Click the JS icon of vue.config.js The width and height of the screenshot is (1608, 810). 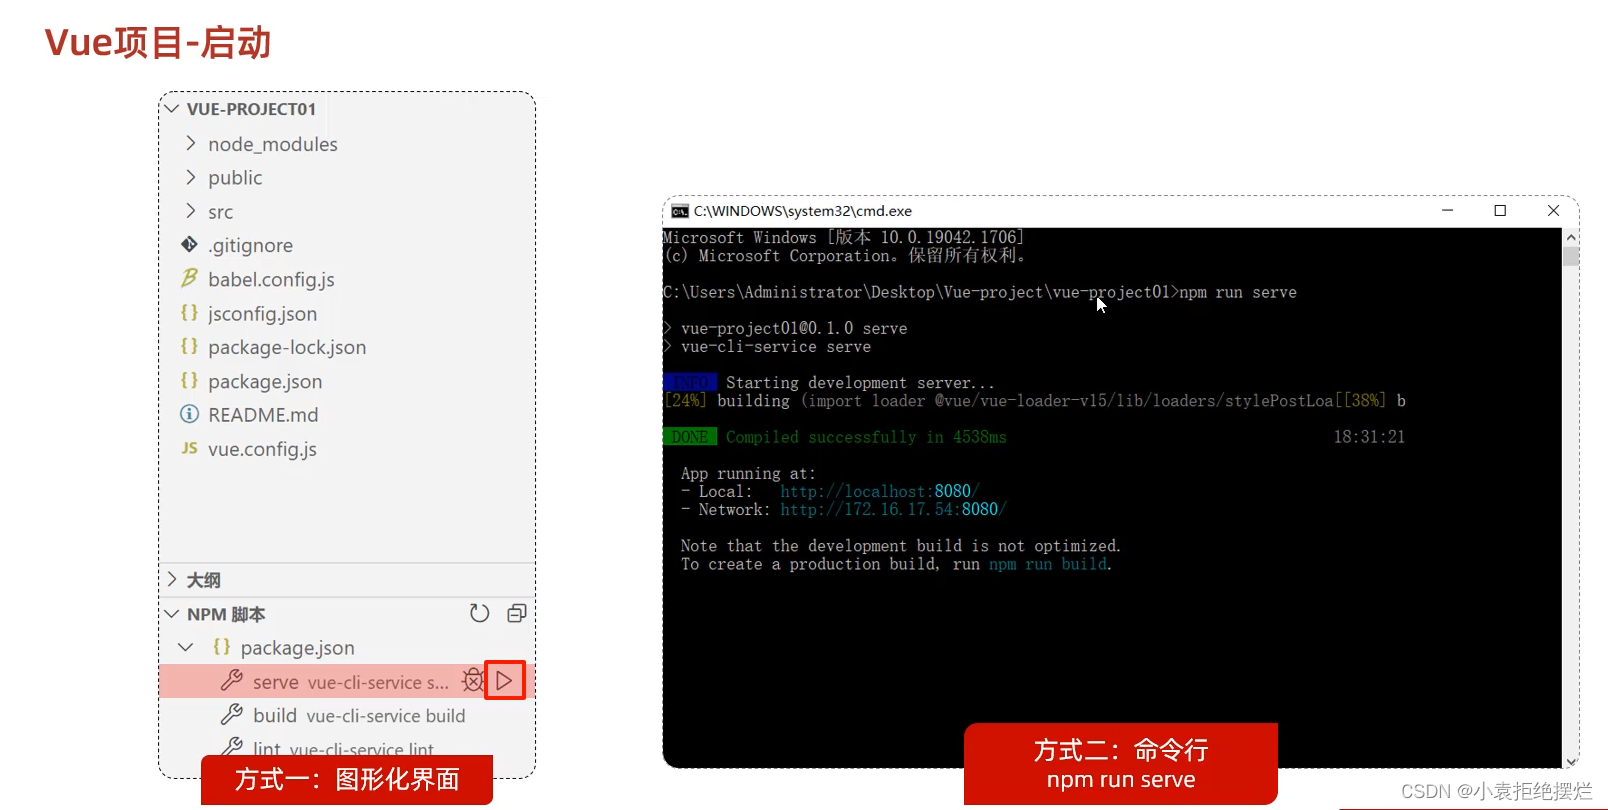(189, 448)
